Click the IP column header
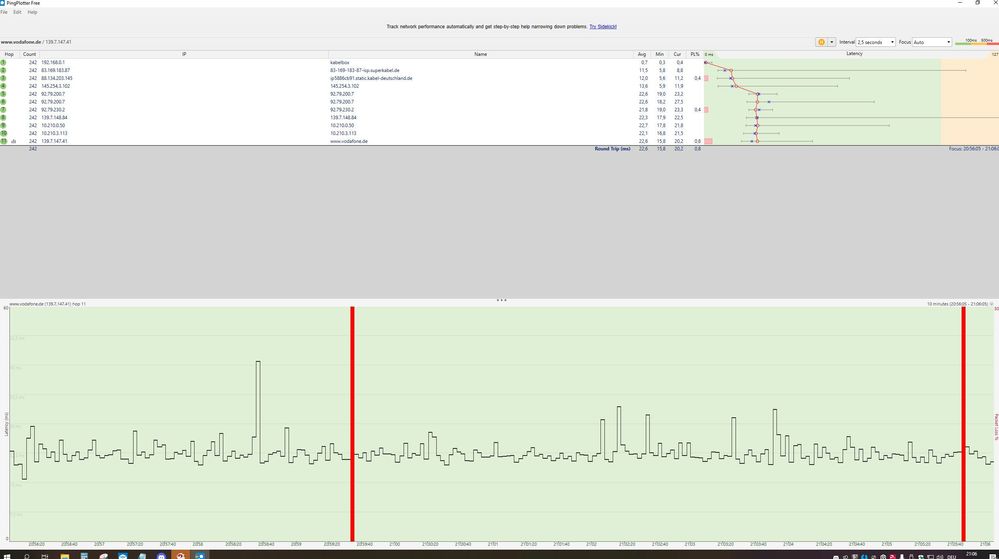Viewport: 999px width, 559px height. (184, 54)
